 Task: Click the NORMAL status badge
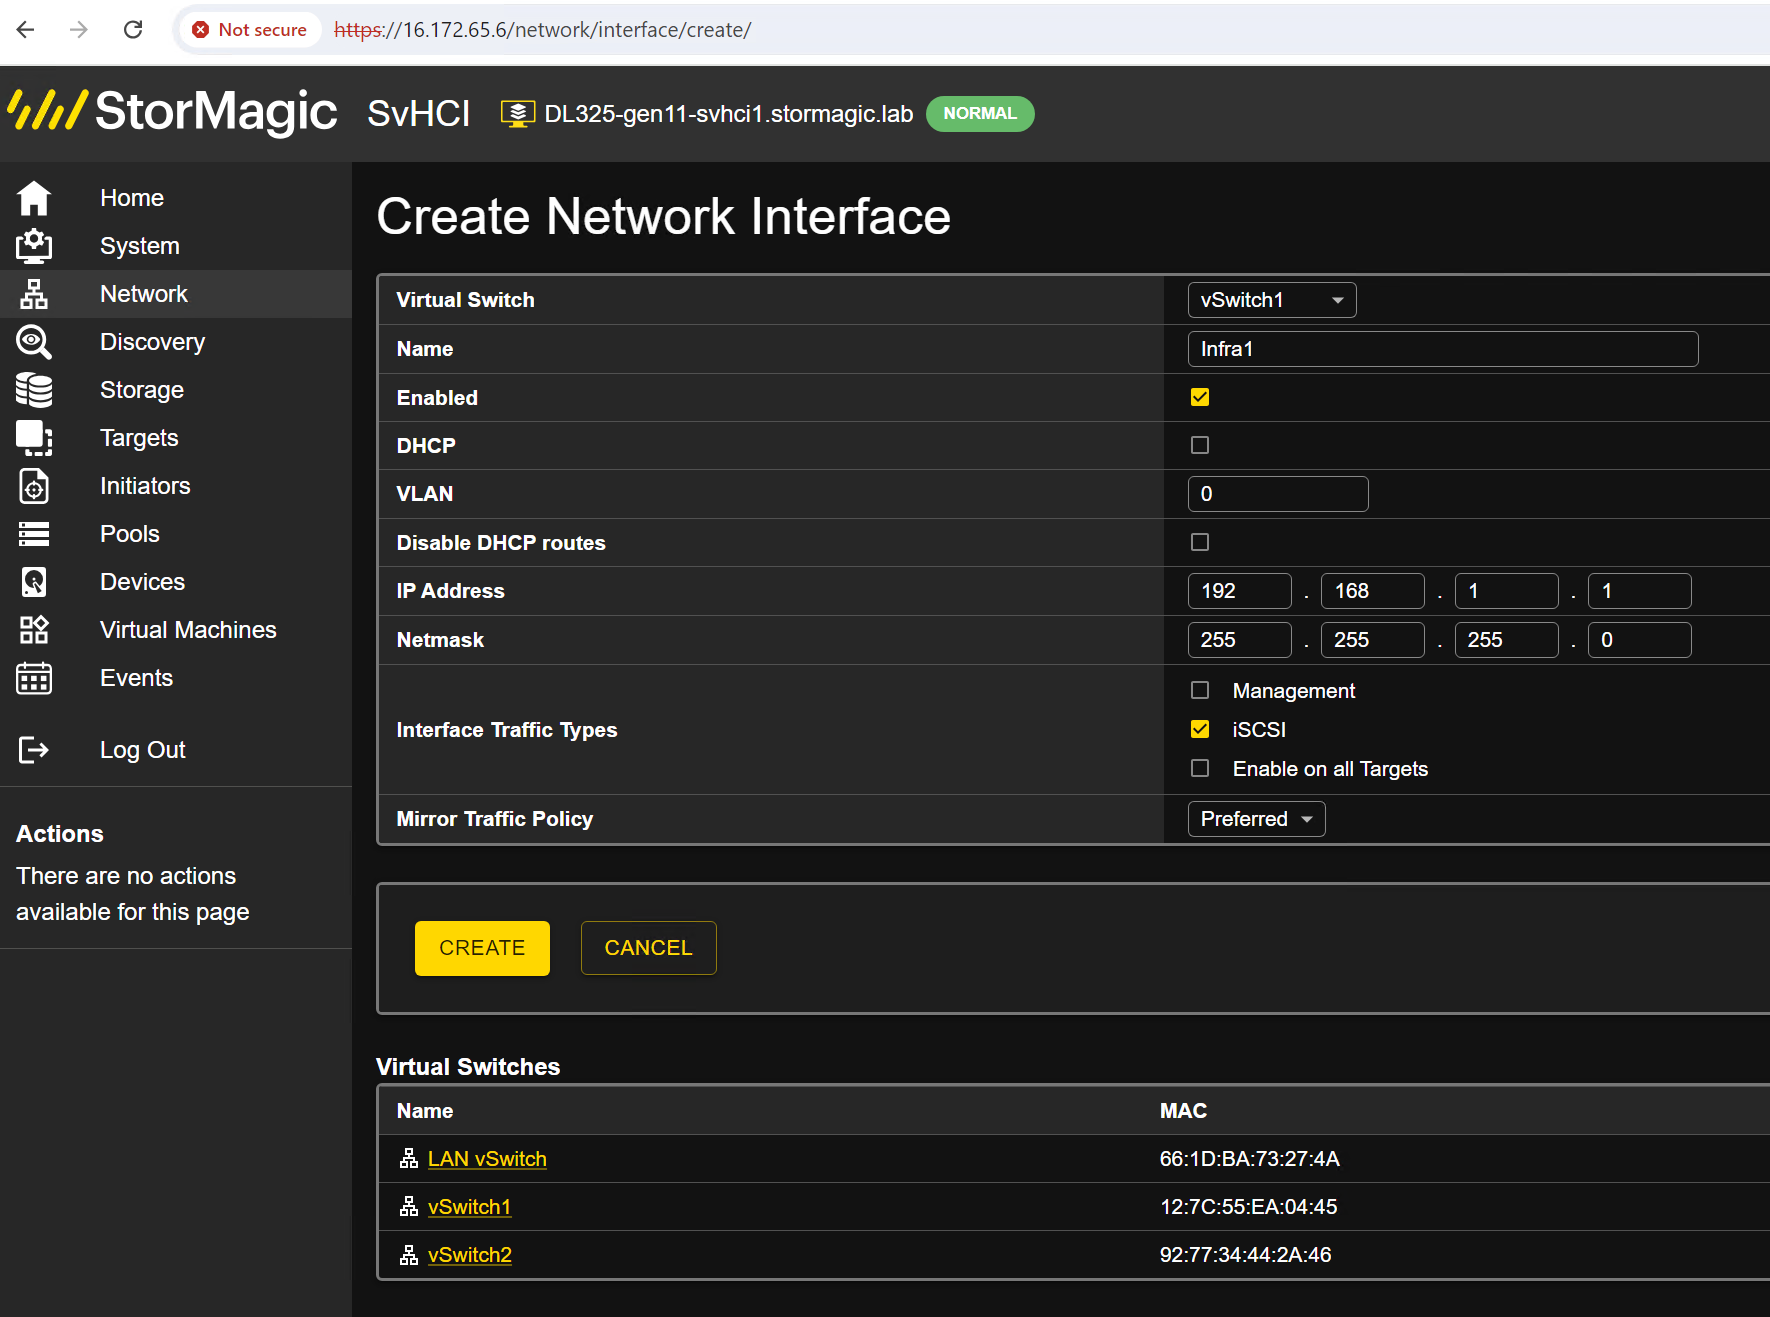(980, 114)
